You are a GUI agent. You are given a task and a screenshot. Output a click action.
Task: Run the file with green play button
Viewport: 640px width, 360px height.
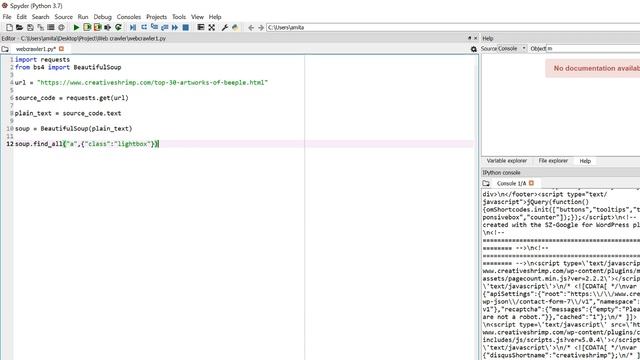[x=76, y=27]
